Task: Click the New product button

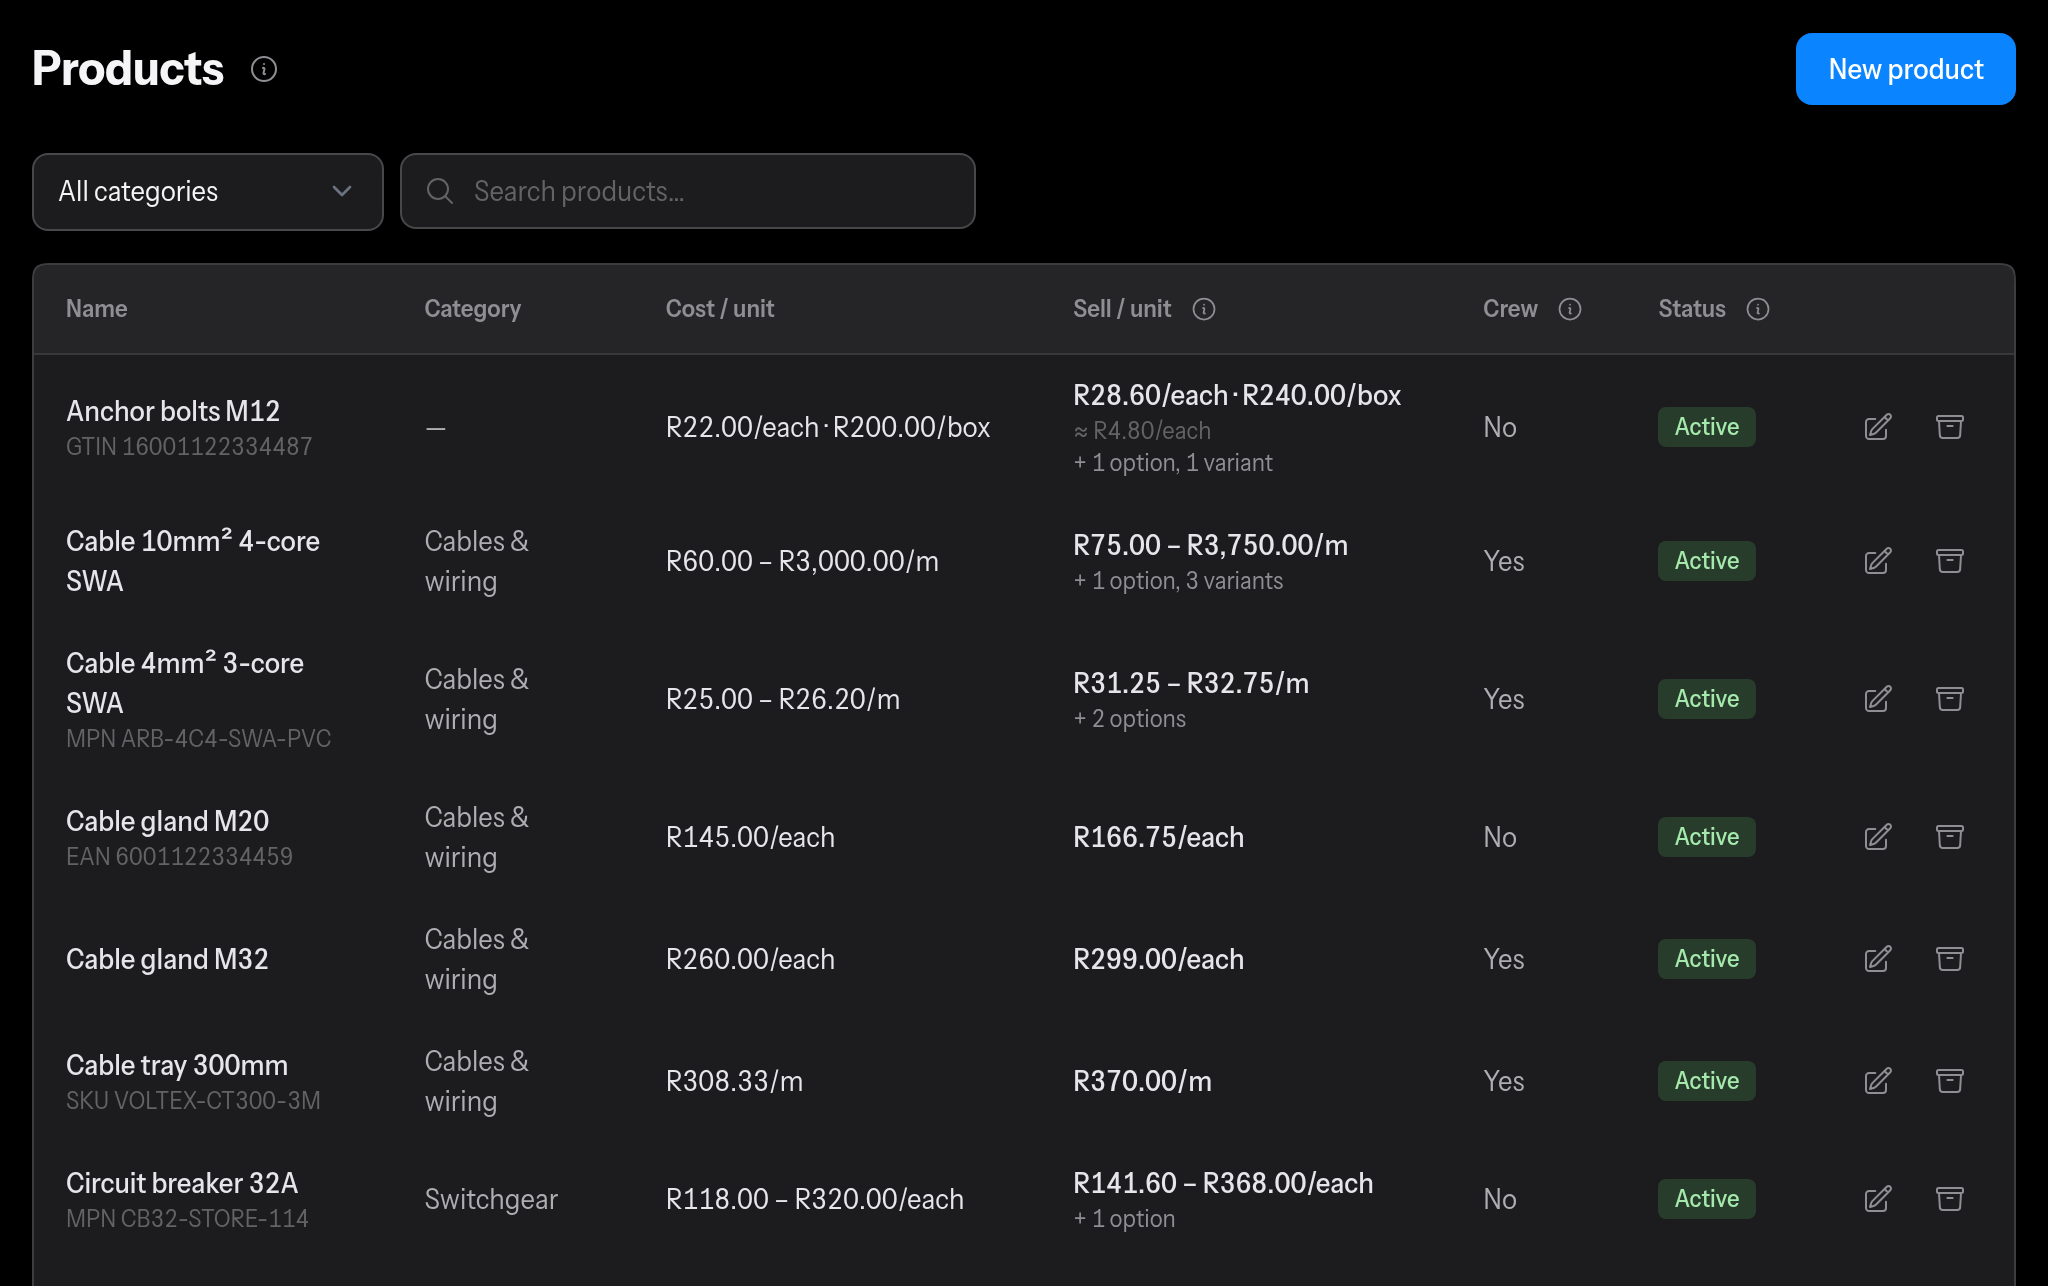Action: tap(1905, 69)
